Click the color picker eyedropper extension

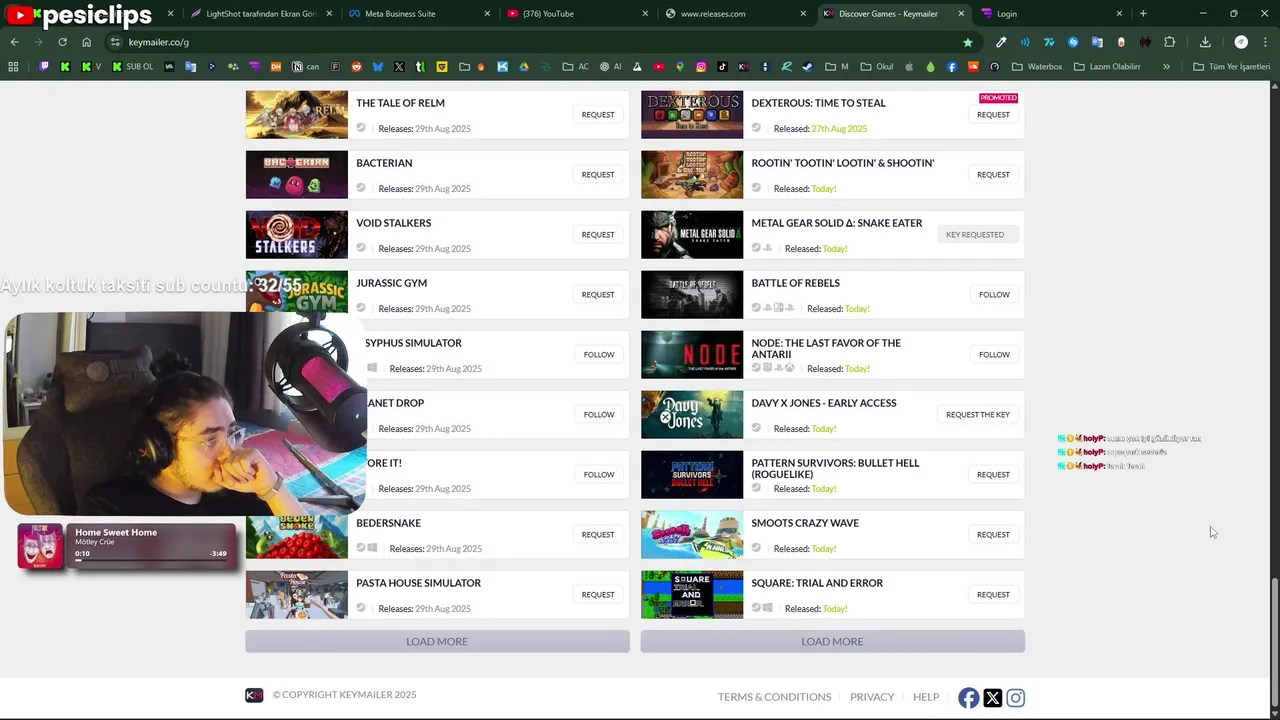coord(1001,42)
